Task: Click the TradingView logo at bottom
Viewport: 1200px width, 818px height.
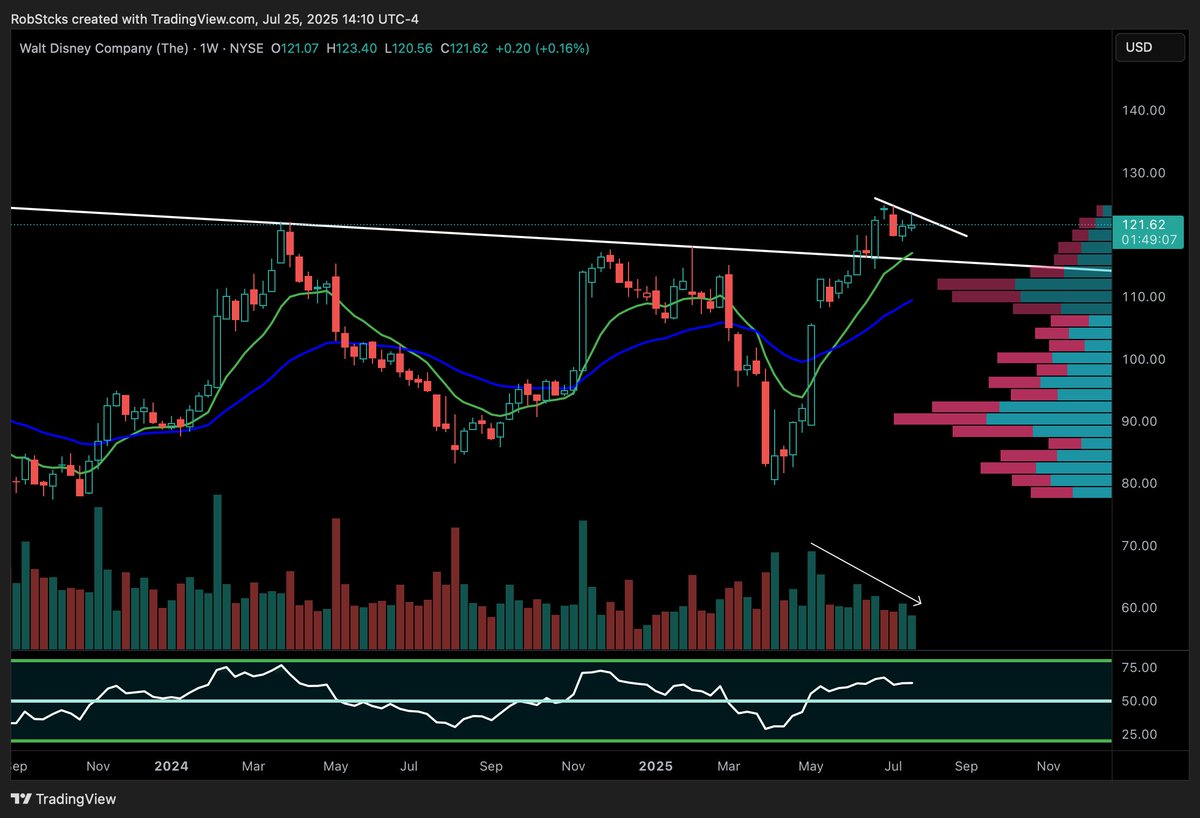Action: (63, 799)
